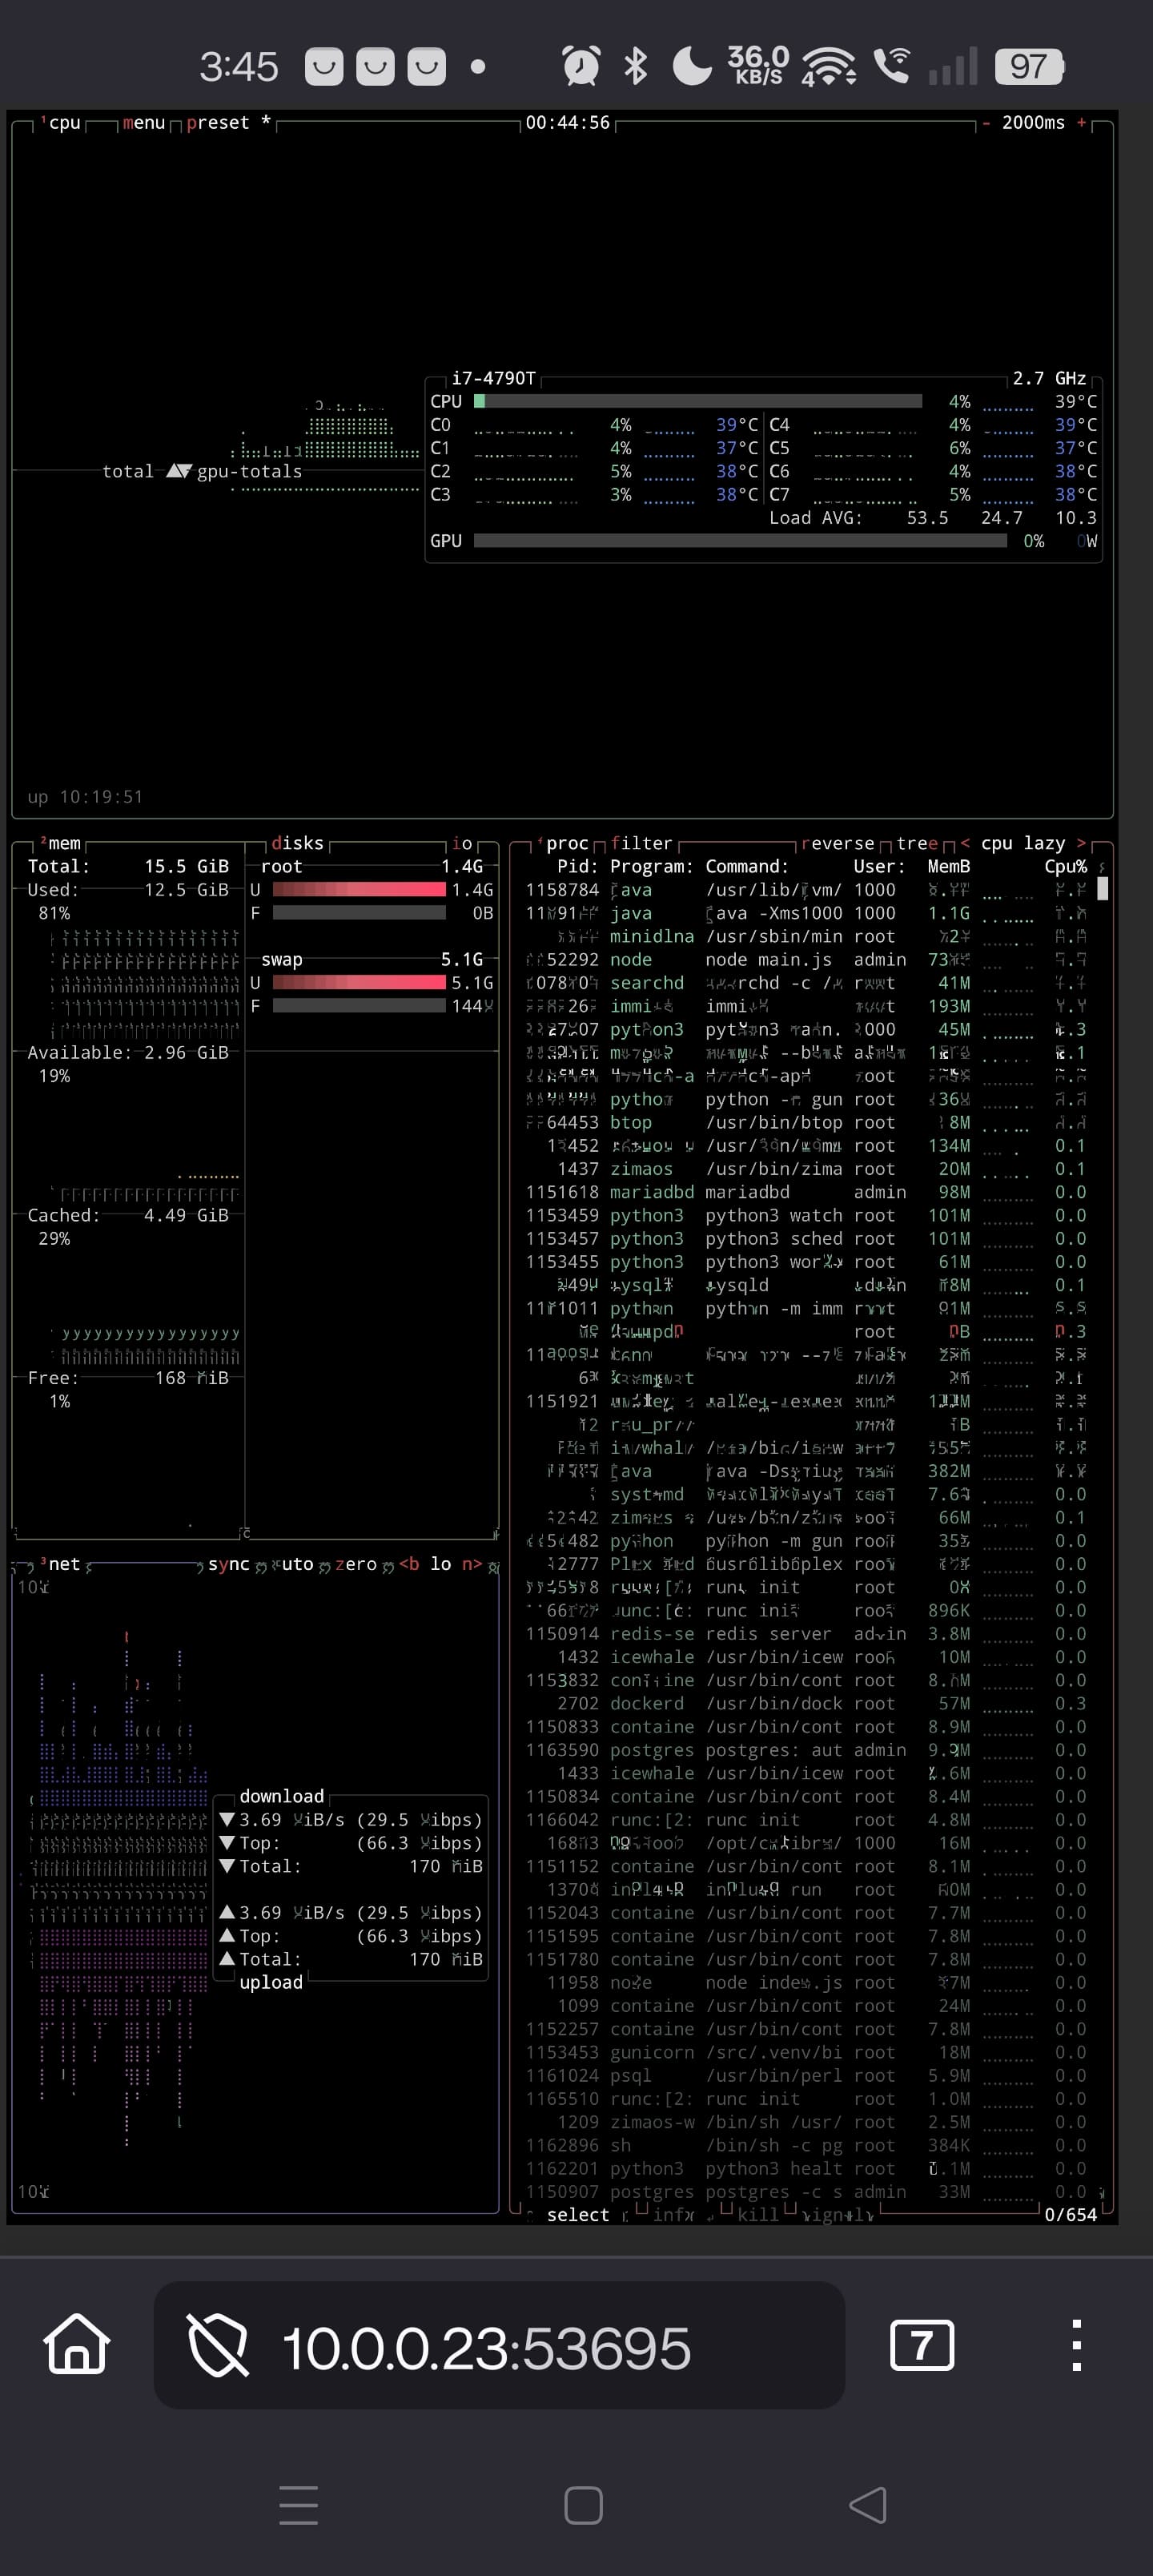Open the btop menu
Screen dimensions: 1153x2576
(x=143, y=123)
